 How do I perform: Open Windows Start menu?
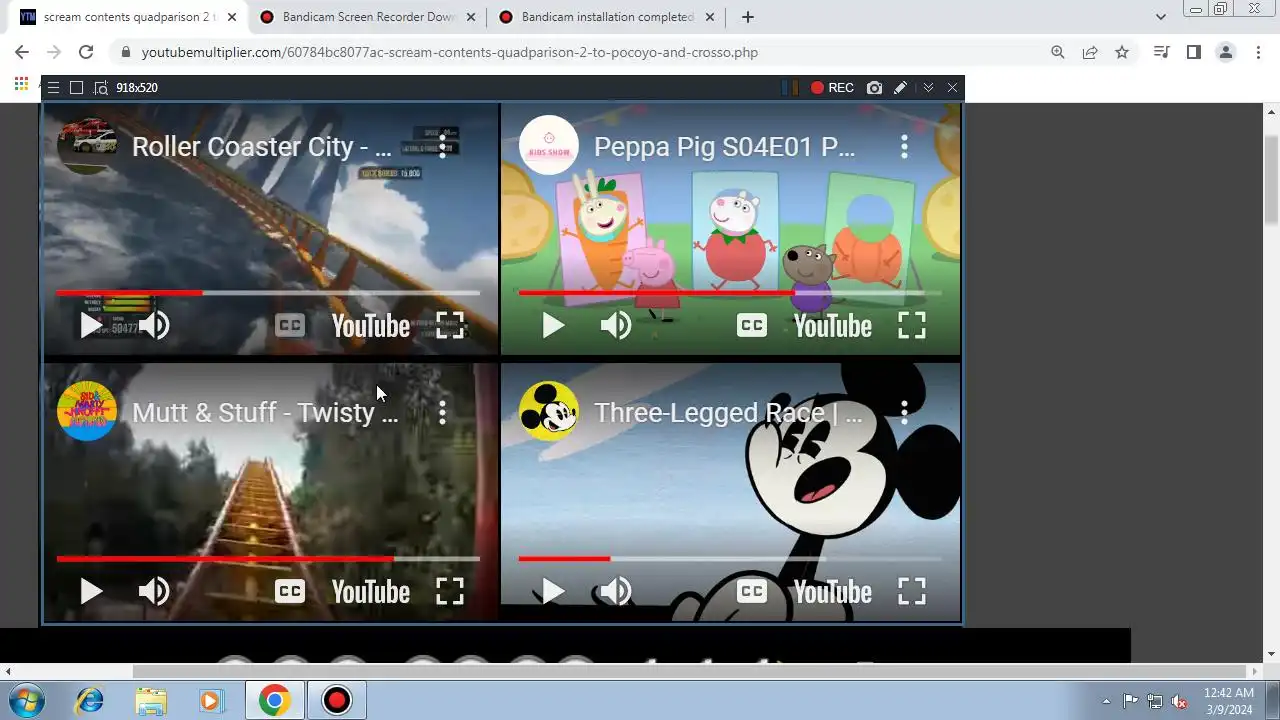point(25,700)
